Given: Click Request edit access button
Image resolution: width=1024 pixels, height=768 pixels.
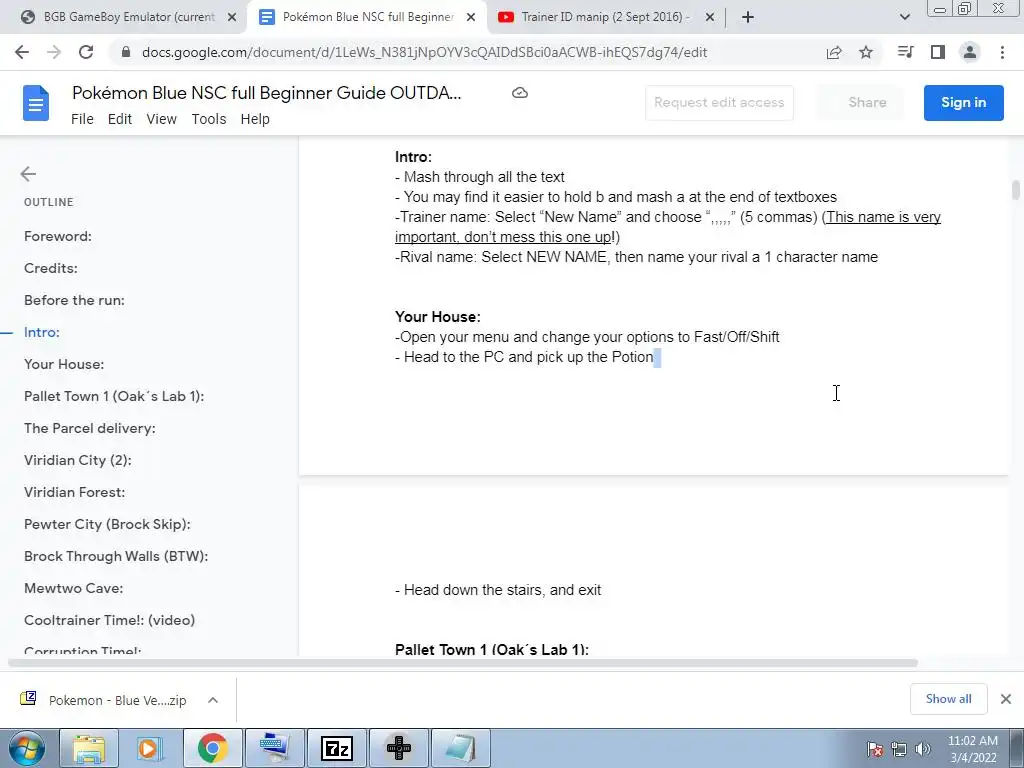Looking at the screenshot, I should click(x=719, y=103).
